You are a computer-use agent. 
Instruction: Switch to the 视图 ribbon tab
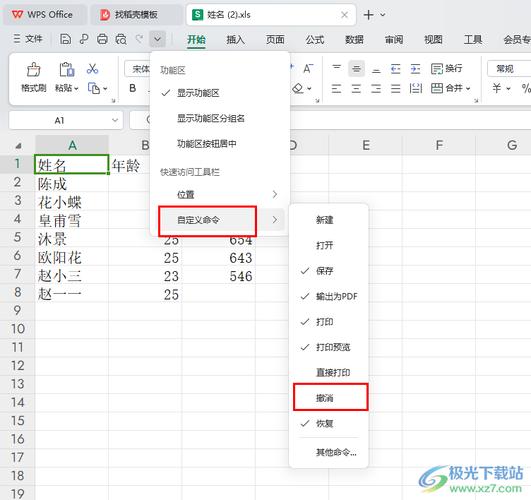tap(433, 40)
